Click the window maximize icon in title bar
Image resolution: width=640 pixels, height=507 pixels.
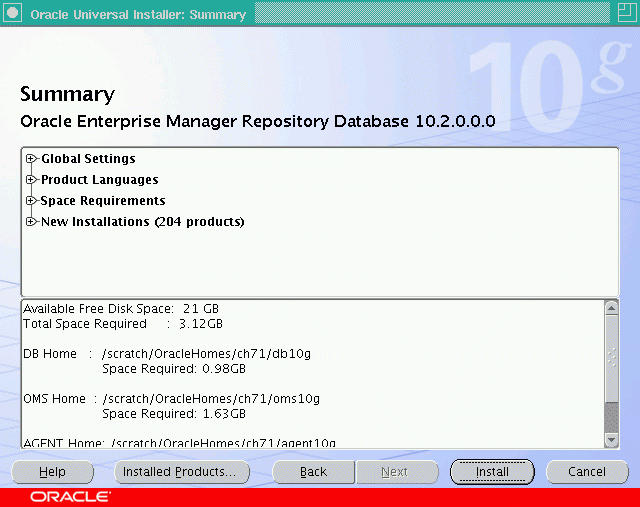pyautogui.click(x=626, y=13)
